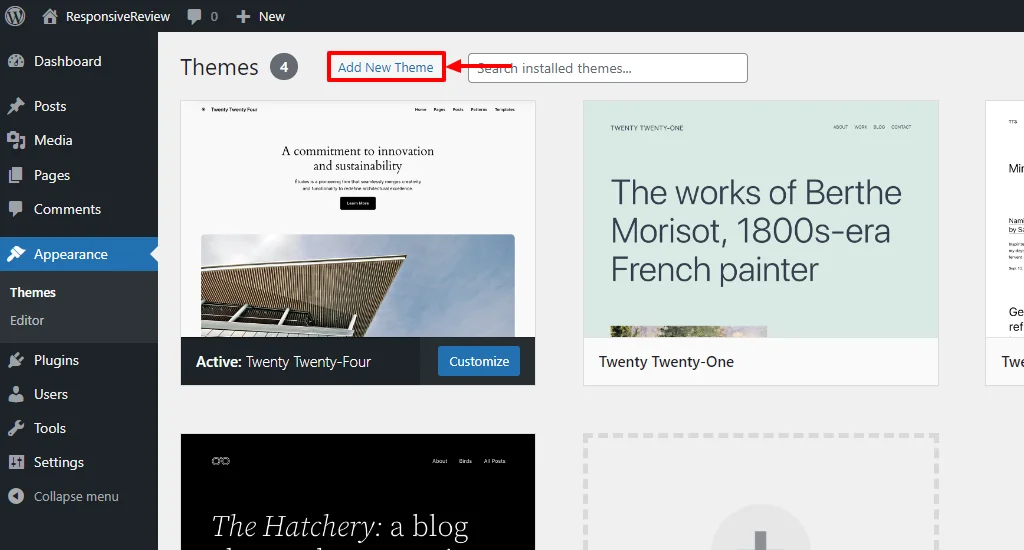Screen dimensions: 1024x550
Task: Select The Hatchery dark theme thumbnail
Action: click(x=357, y=491)
